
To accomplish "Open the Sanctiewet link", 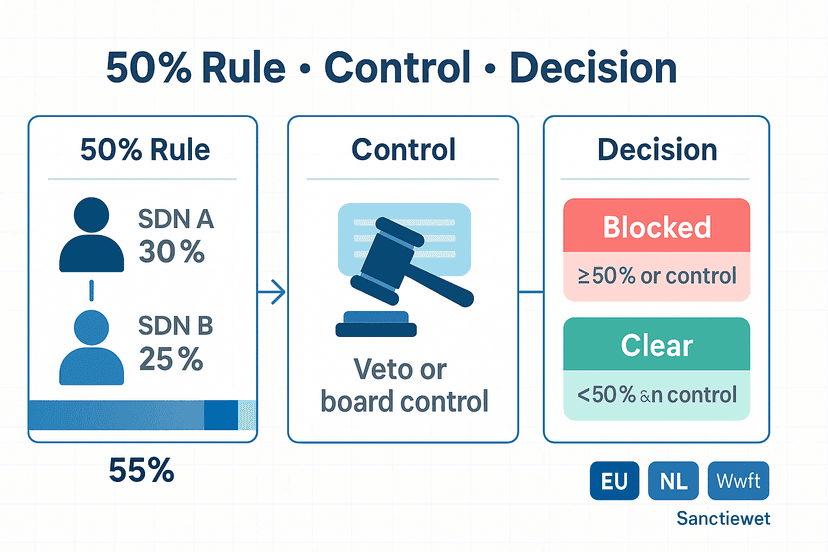I will pyautogui.click(x=723, y=518).
